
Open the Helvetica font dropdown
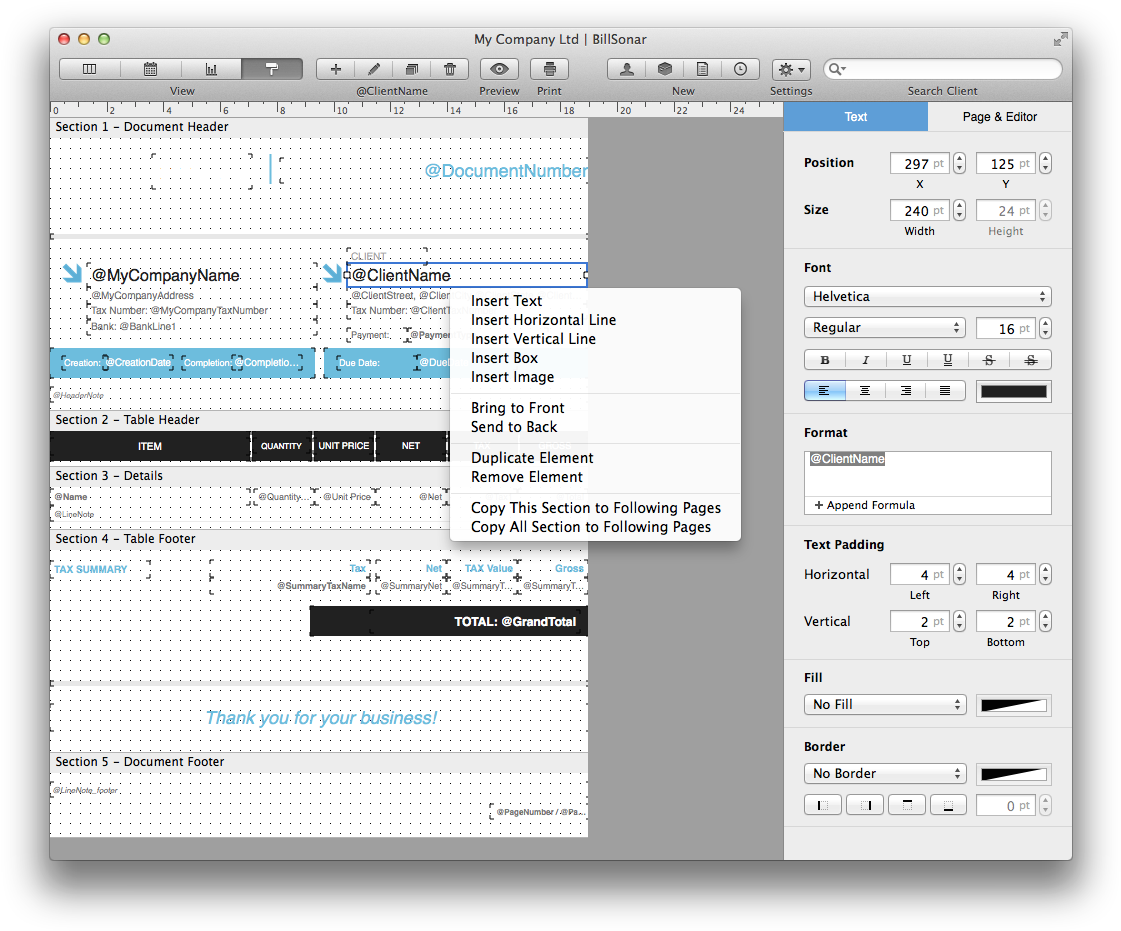(x=927, y=296)
